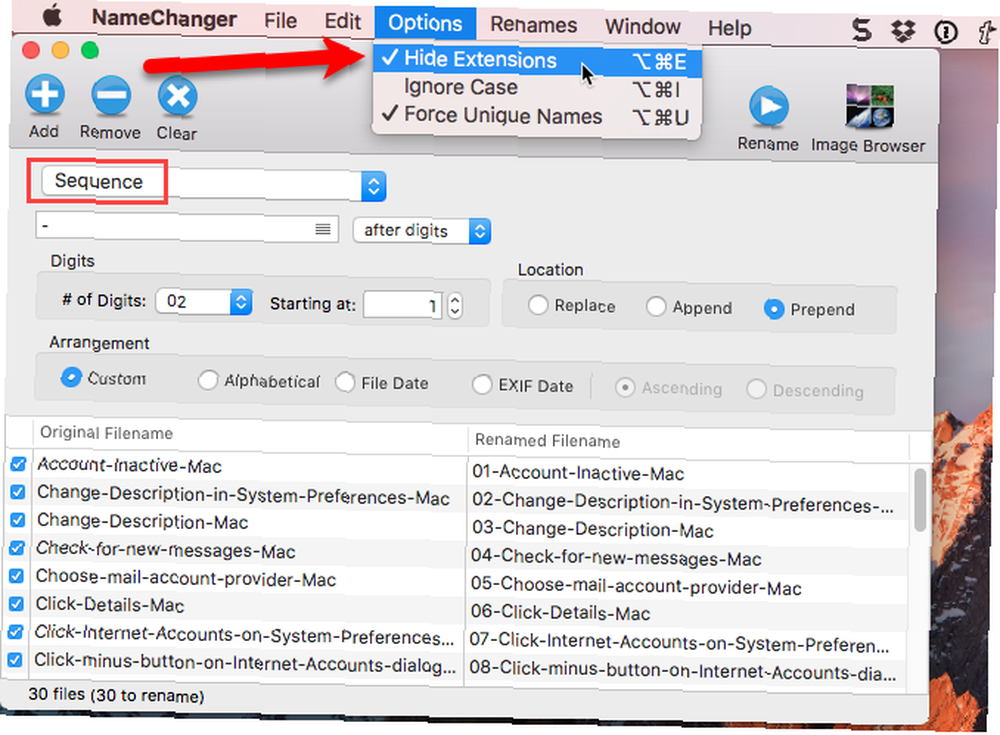Open the Sequence rename type dropdown
1000x735 pixels.
[x=214, y=184]
